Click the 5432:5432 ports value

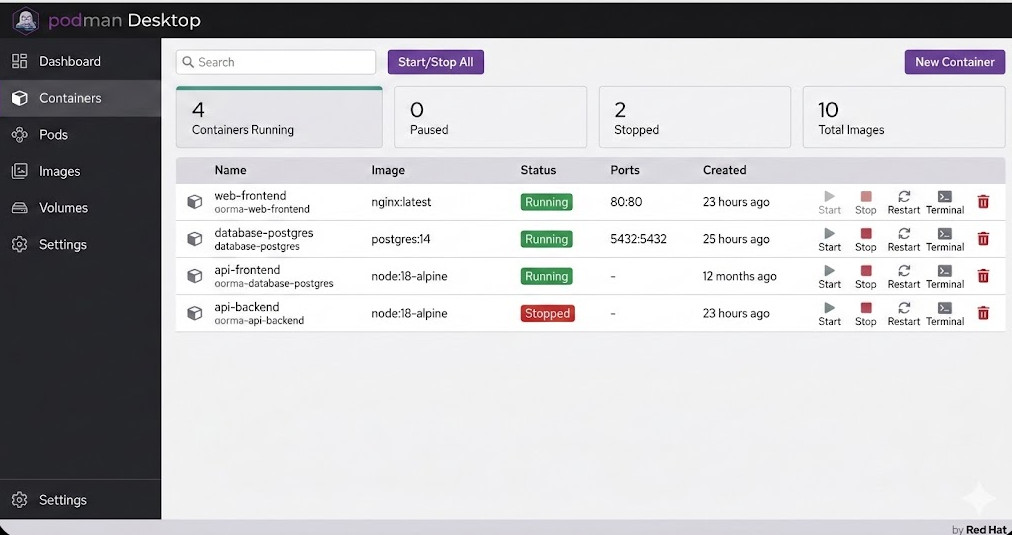[638, 239]
